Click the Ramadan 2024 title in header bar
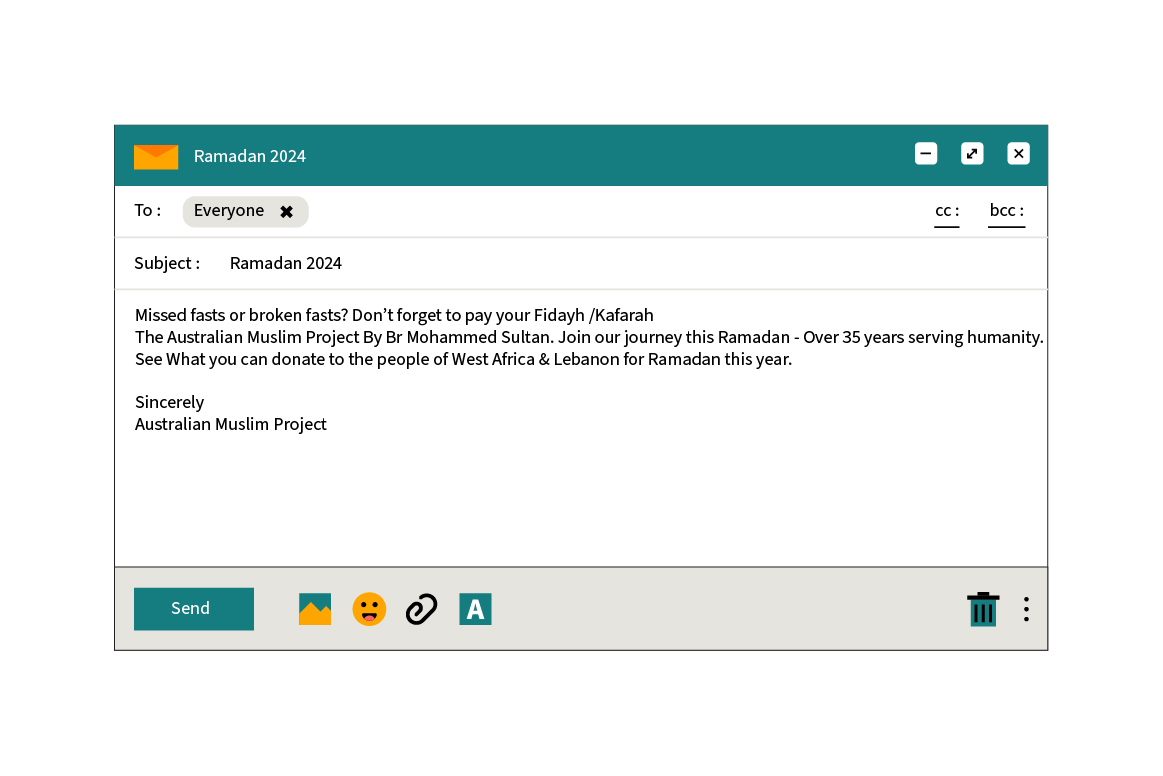Viewport: 1163px width, 776px height. click(250, 156)
